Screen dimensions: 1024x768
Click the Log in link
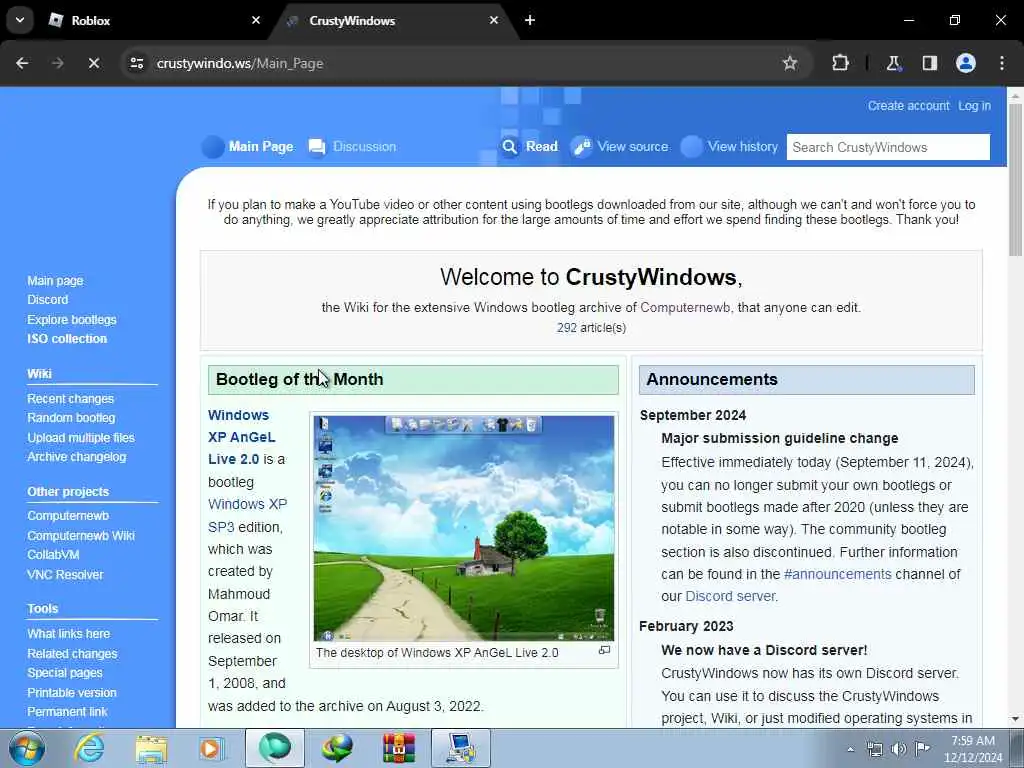pyautogui.click(x=974, y=106)
